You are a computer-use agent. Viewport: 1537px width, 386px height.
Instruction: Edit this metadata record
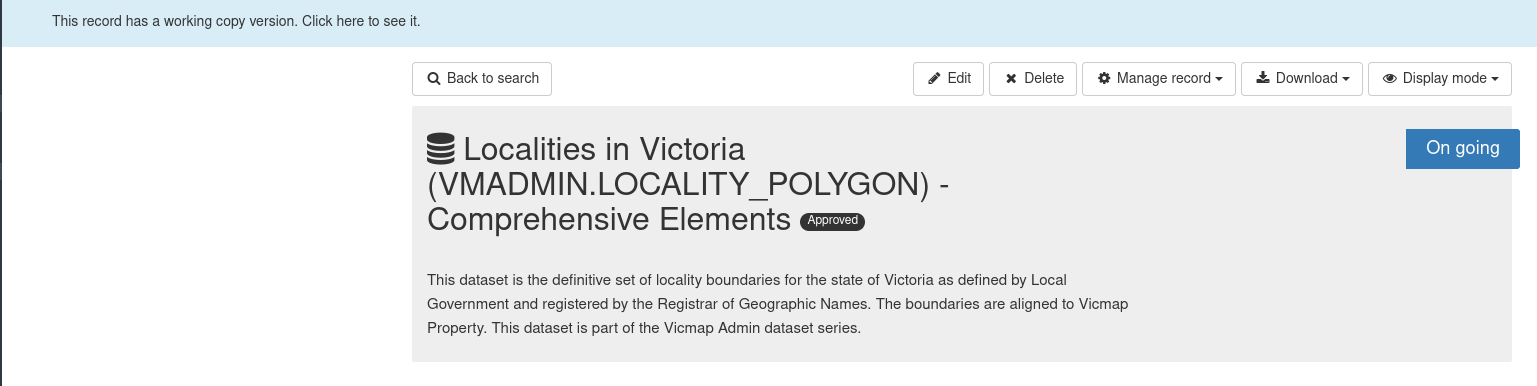pos(948,79)
